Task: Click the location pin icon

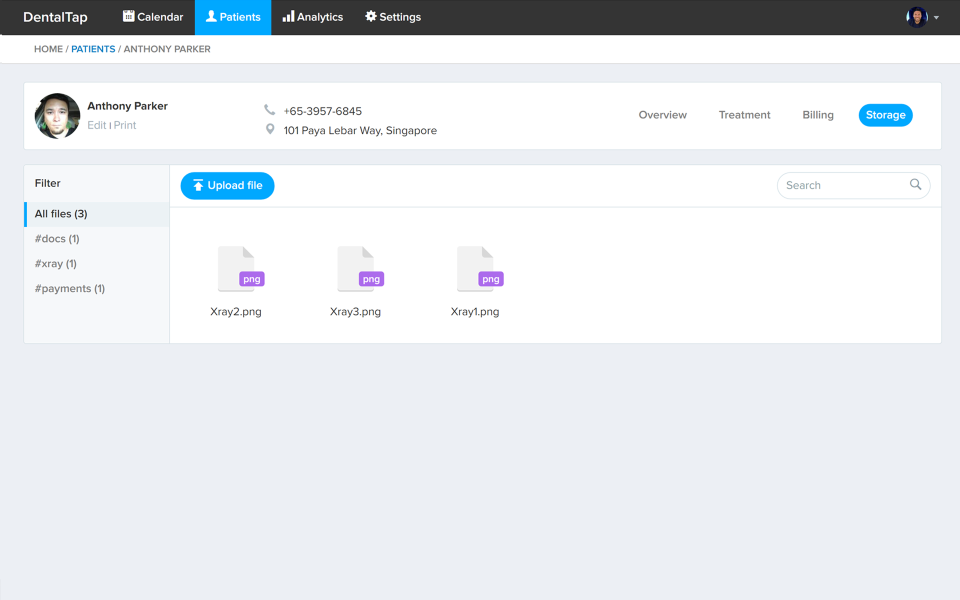Action: (x=270, y=129)
